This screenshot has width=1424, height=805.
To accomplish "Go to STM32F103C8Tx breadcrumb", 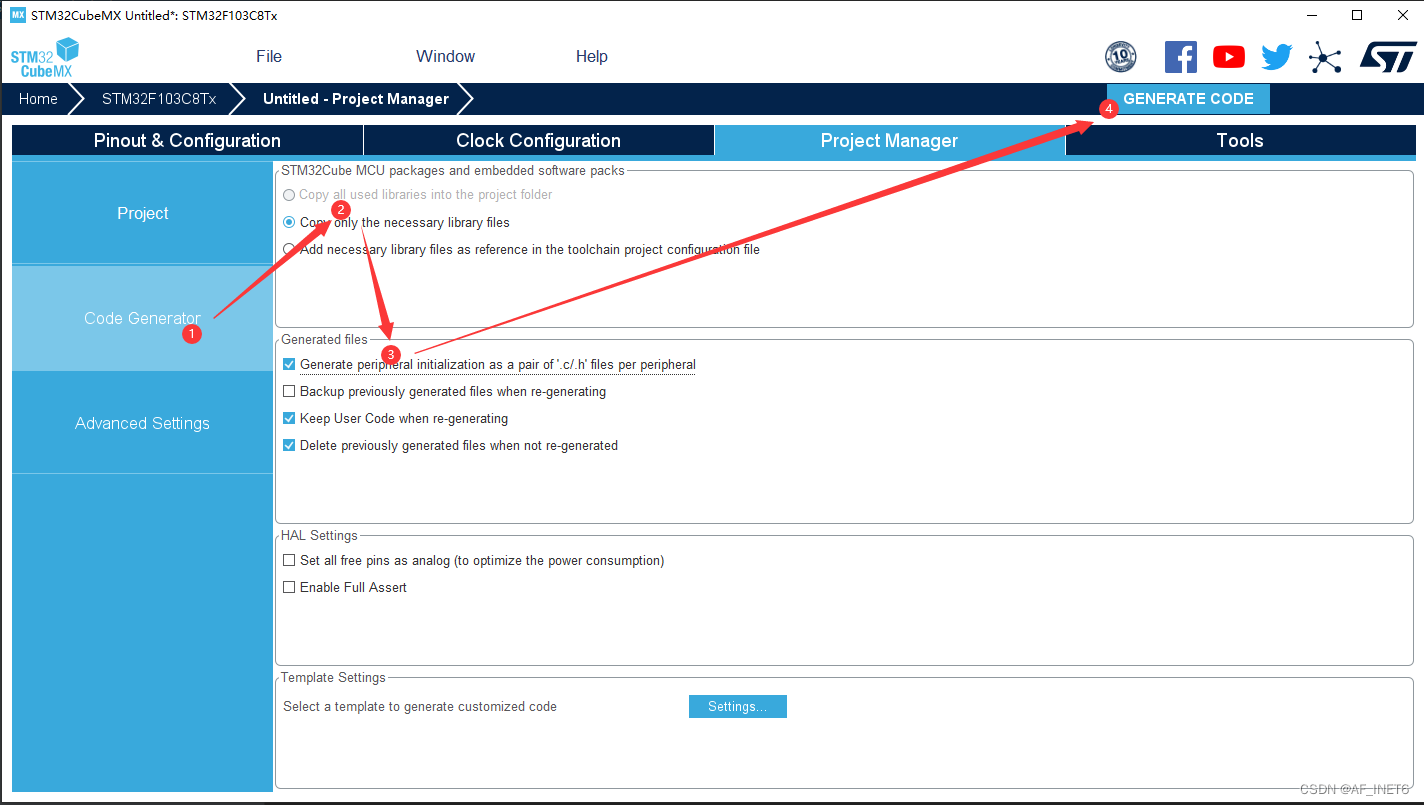I will tap(159, 99).
